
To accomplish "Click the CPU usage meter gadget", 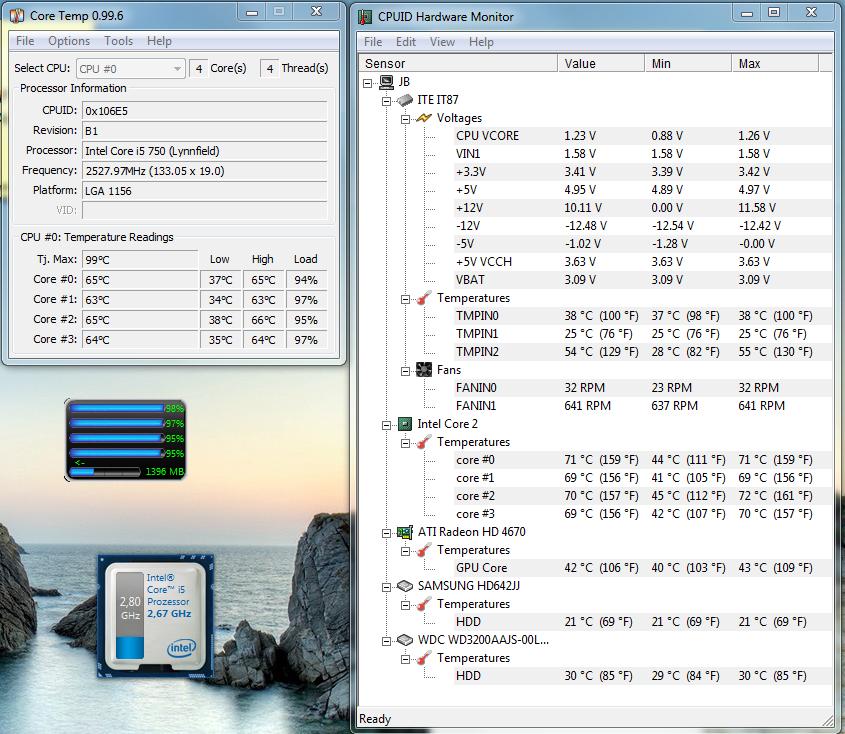I will pyautogui.click(x=126, y=440).
